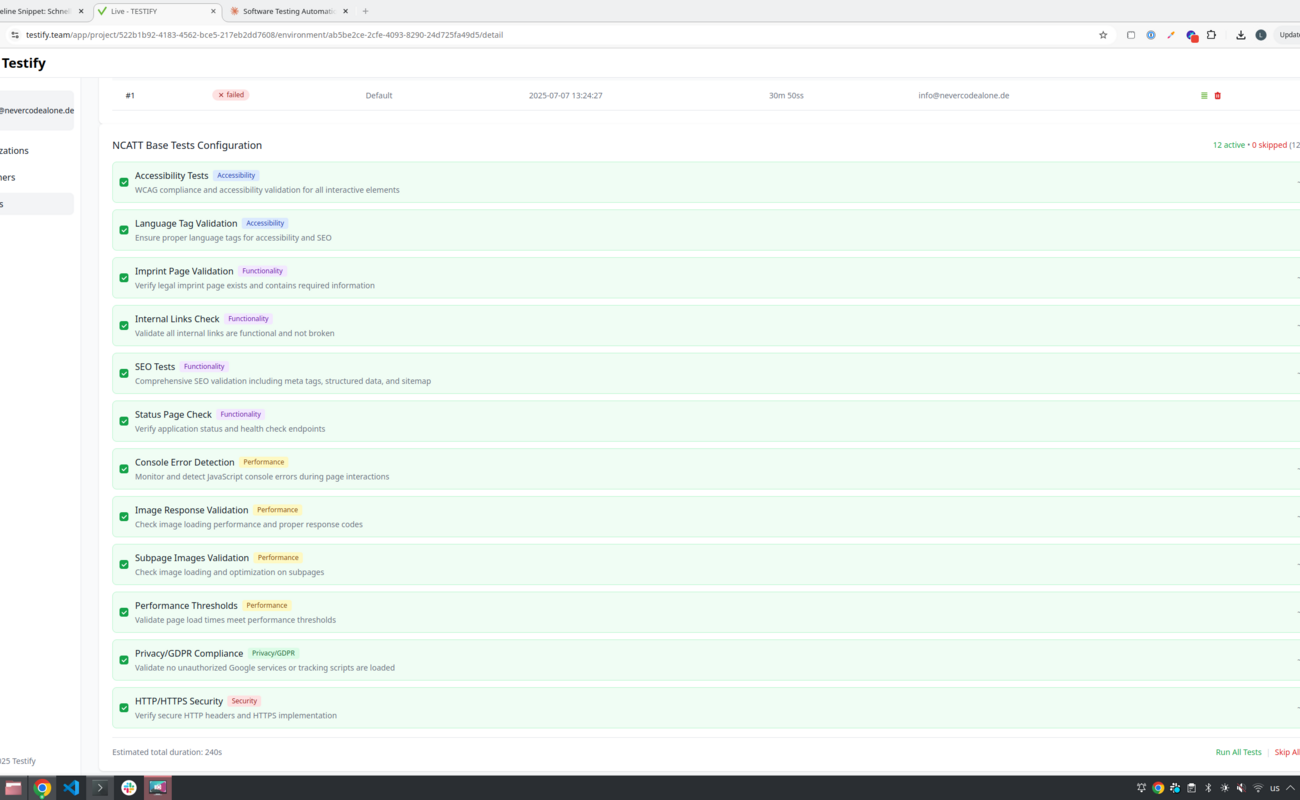Toggle Subpage Images Validation checkbox

(x=124, y=564)
